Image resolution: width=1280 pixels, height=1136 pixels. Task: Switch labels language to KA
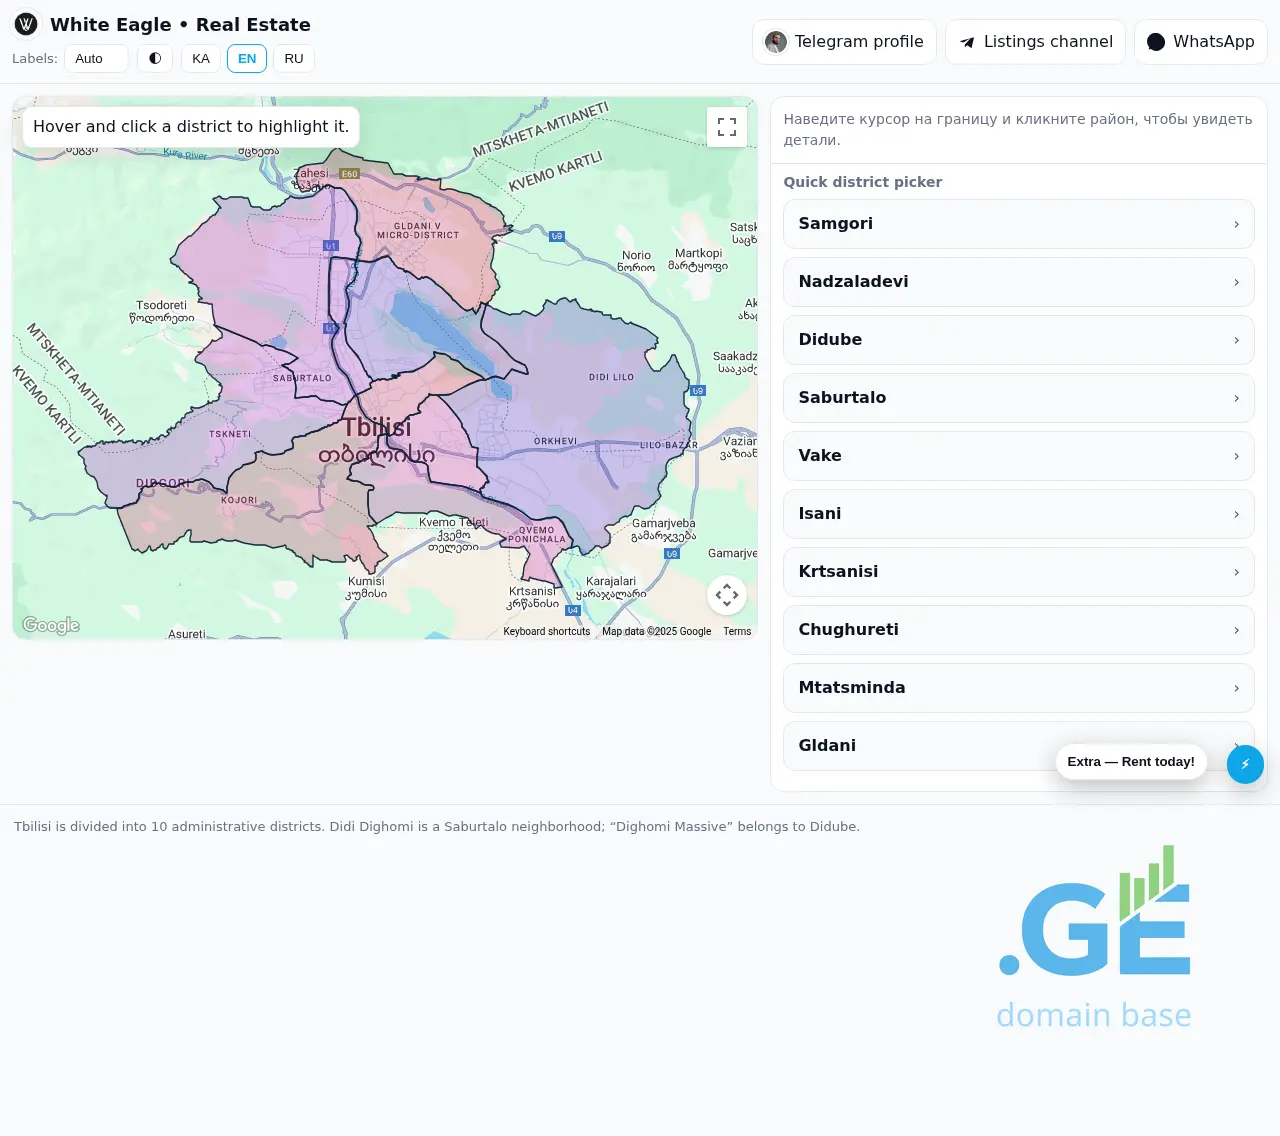(201, 59)
